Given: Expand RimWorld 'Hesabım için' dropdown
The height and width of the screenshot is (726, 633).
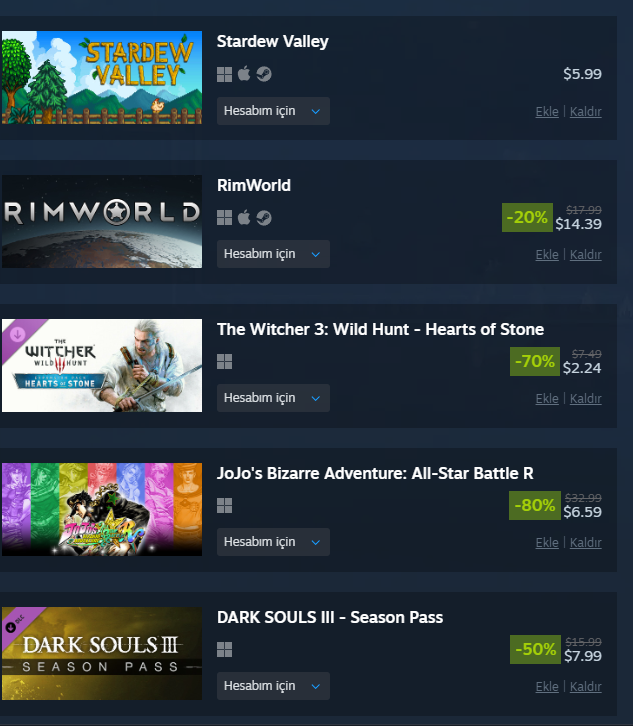Looking at the screenshot, I should point(273,254).
